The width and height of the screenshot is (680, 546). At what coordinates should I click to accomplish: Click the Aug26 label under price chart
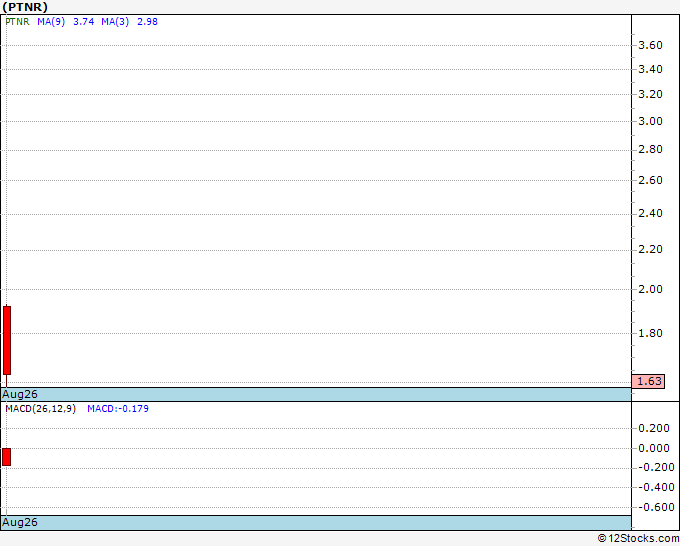pyautogui.click(x=20, y=394)
